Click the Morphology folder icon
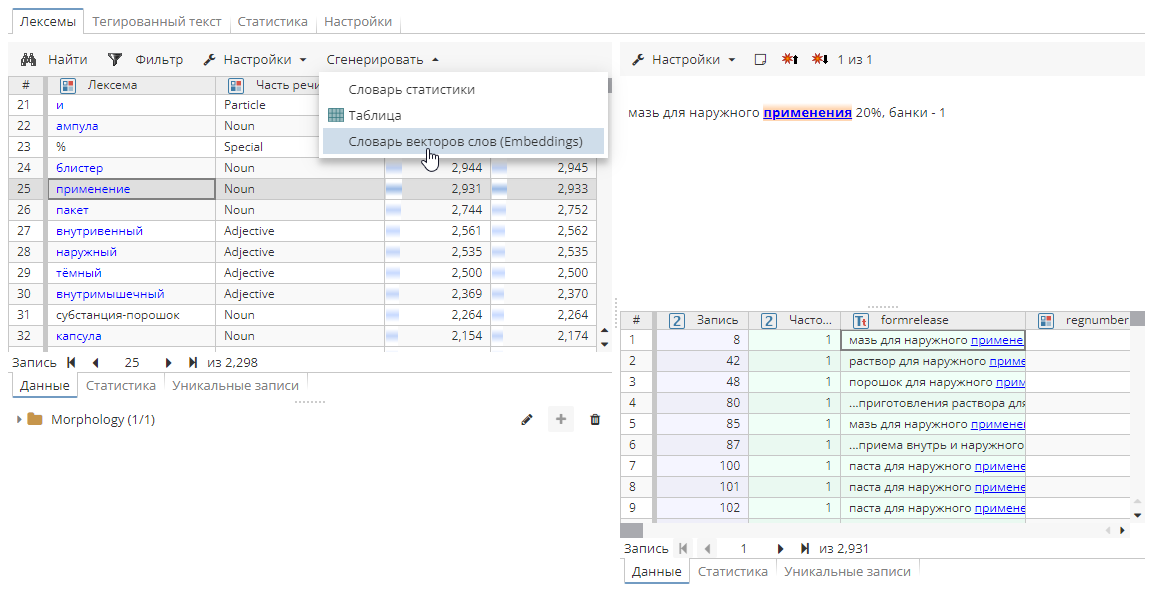This screenshot has height=592, width=1153. 35,419
